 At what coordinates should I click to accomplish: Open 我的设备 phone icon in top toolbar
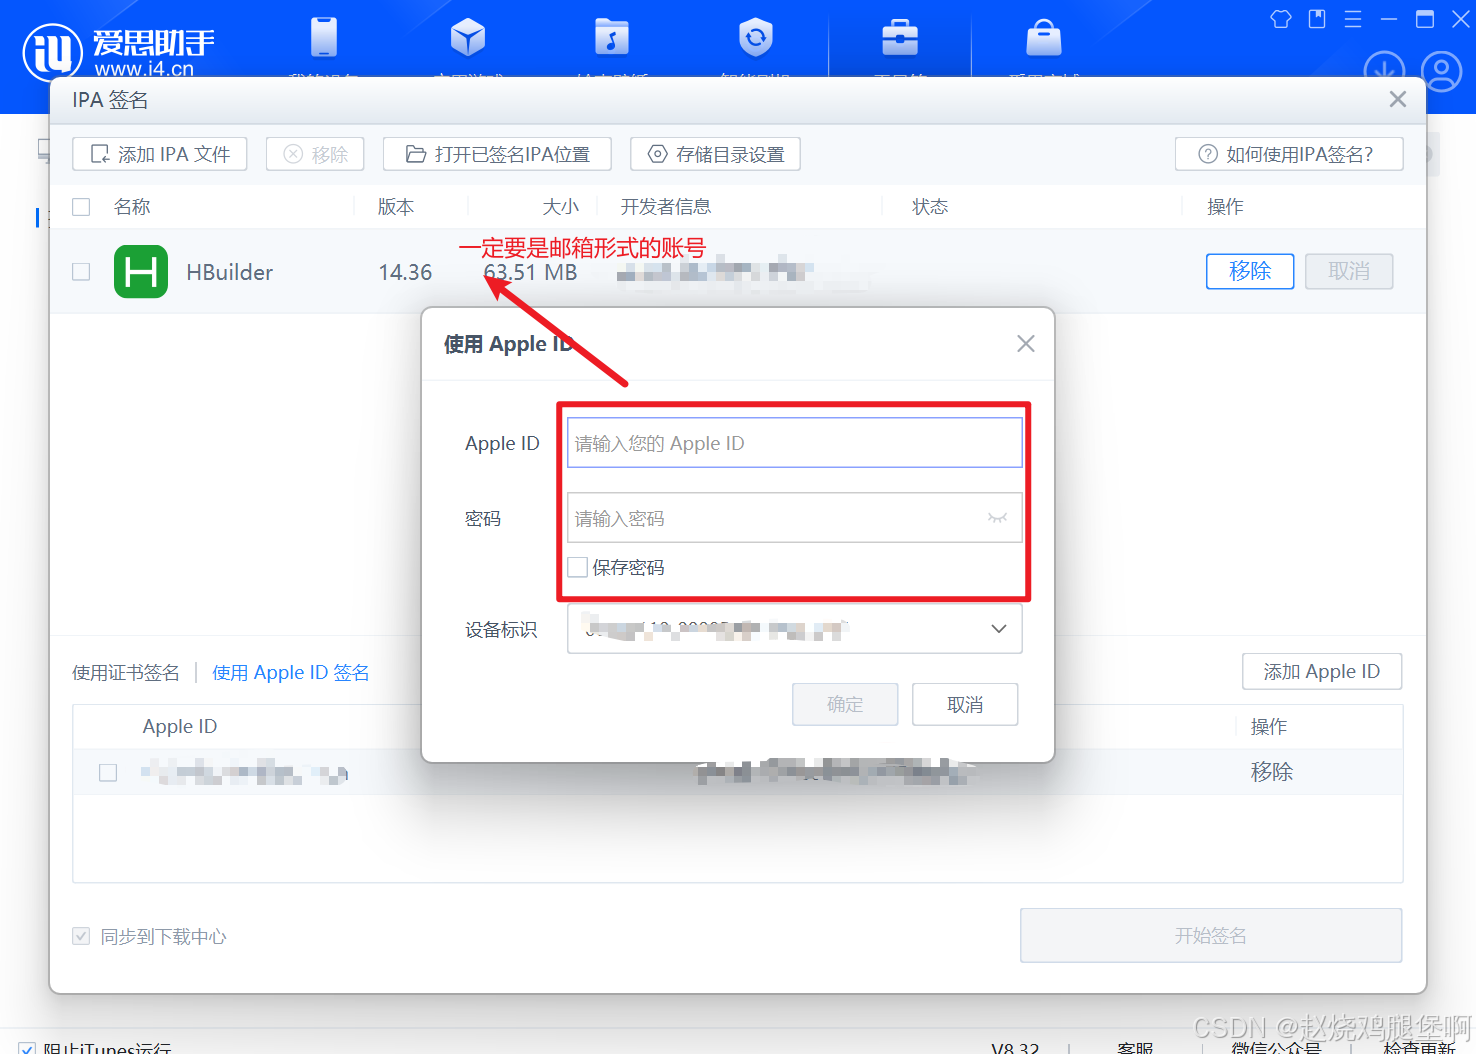coord(323,38)
